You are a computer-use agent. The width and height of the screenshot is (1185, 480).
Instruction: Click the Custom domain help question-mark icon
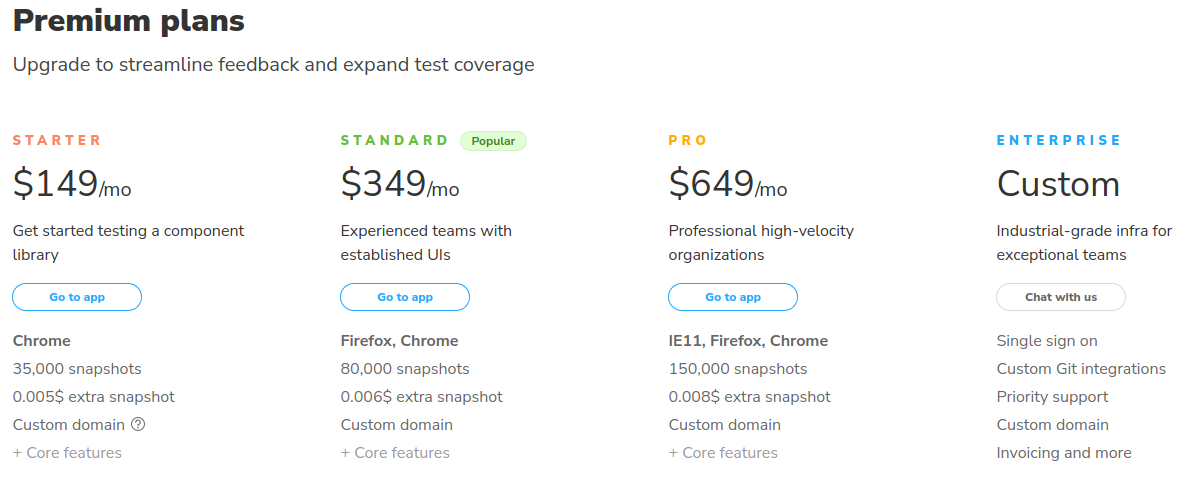138,424
